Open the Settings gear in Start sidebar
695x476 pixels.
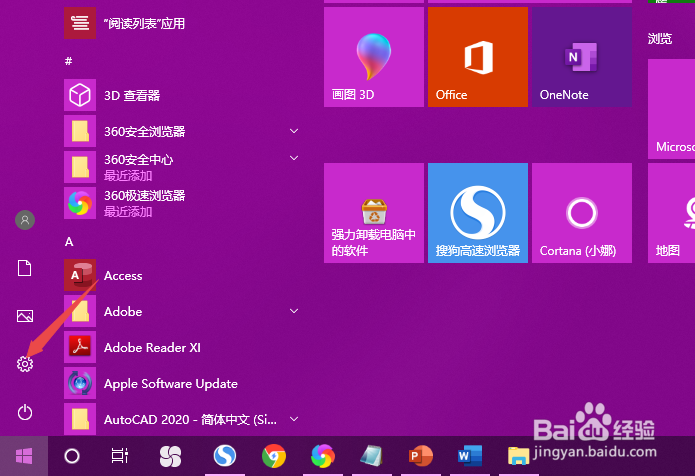(25, 364)
